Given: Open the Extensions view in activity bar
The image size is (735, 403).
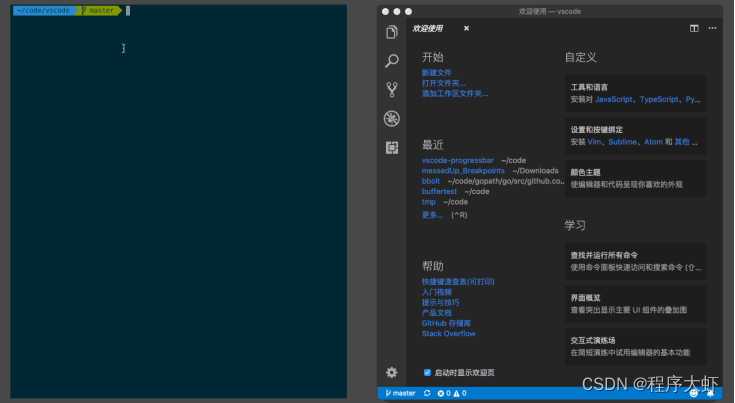Looking at the screenshot, I should (392, 148).
